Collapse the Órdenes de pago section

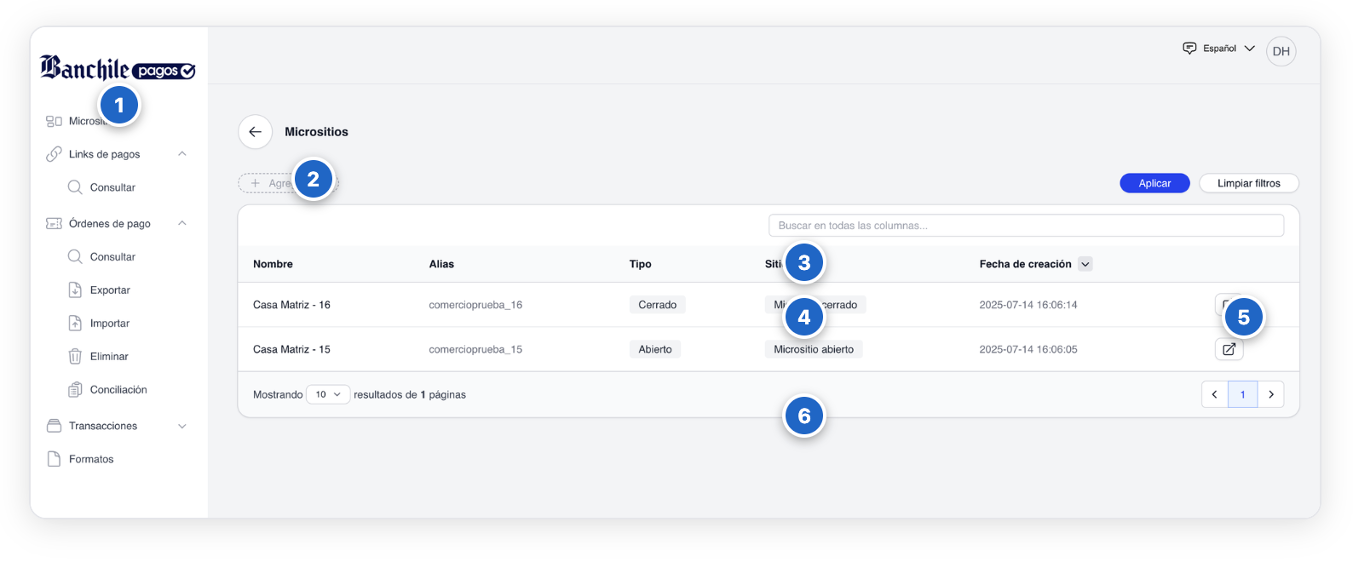(x=182, y=223)
